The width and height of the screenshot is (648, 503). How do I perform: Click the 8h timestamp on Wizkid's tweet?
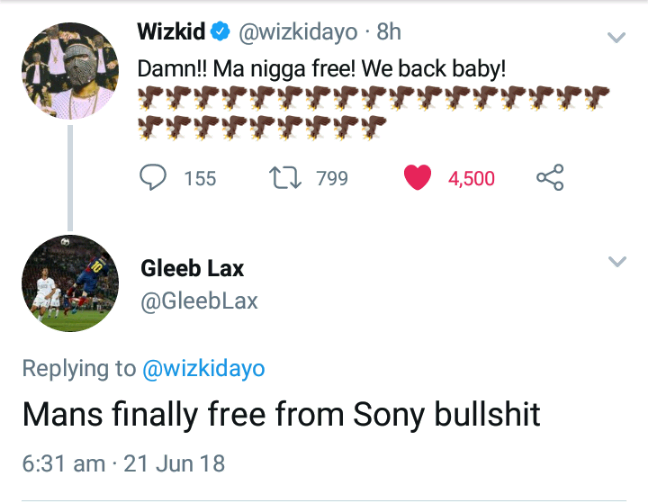[x=387, y=32]
